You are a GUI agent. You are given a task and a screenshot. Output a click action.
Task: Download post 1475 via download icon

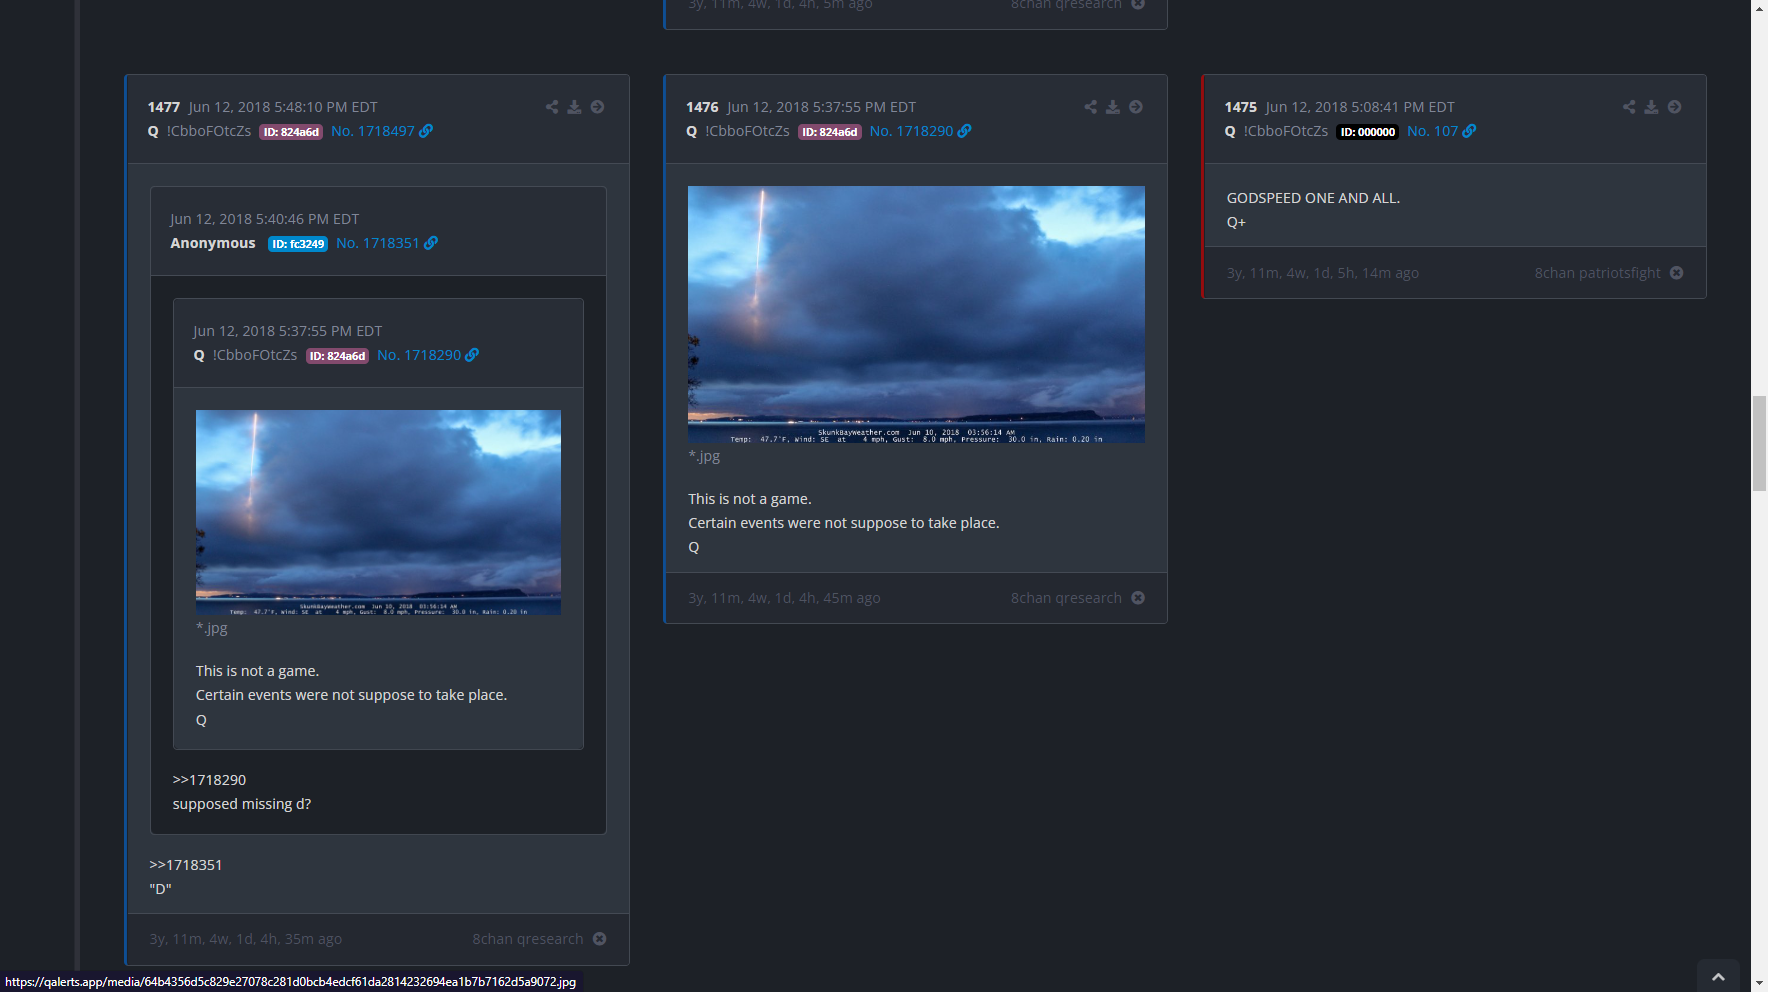pyautogui.click(x=1652, y=107)
